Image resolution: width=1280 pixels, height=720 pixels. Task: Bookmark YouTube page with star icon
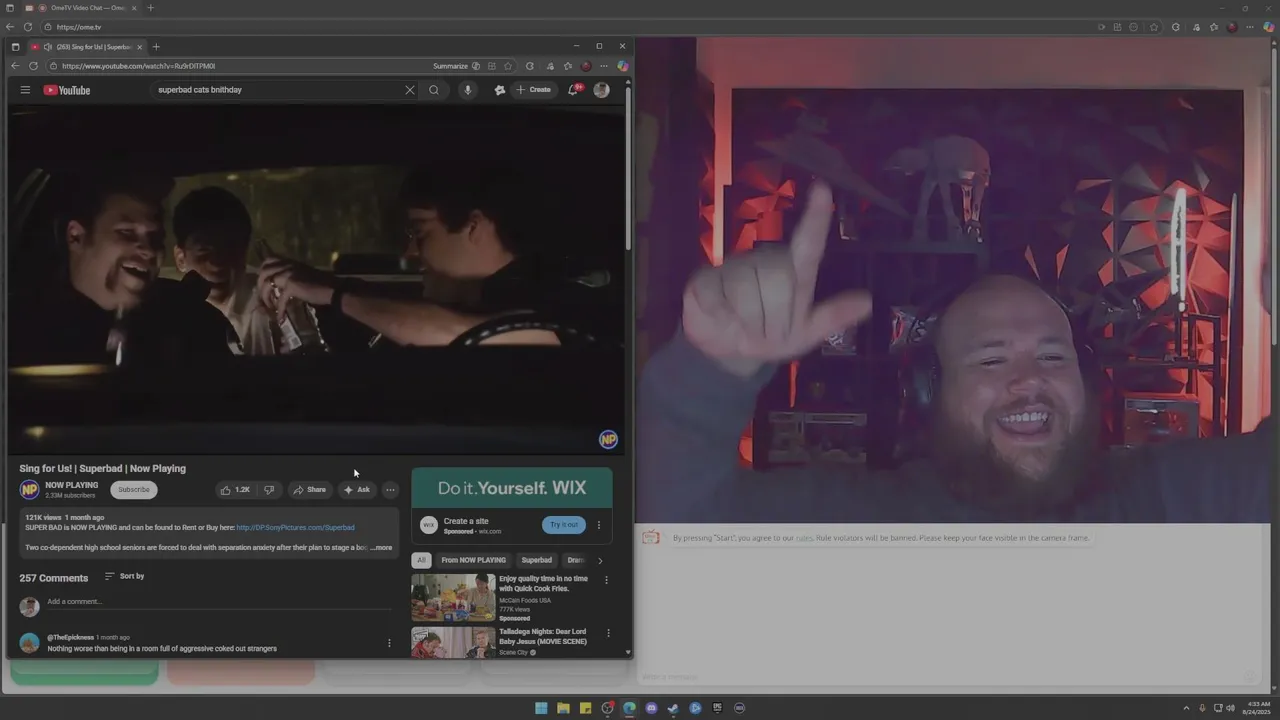click(x=508, y=66)
